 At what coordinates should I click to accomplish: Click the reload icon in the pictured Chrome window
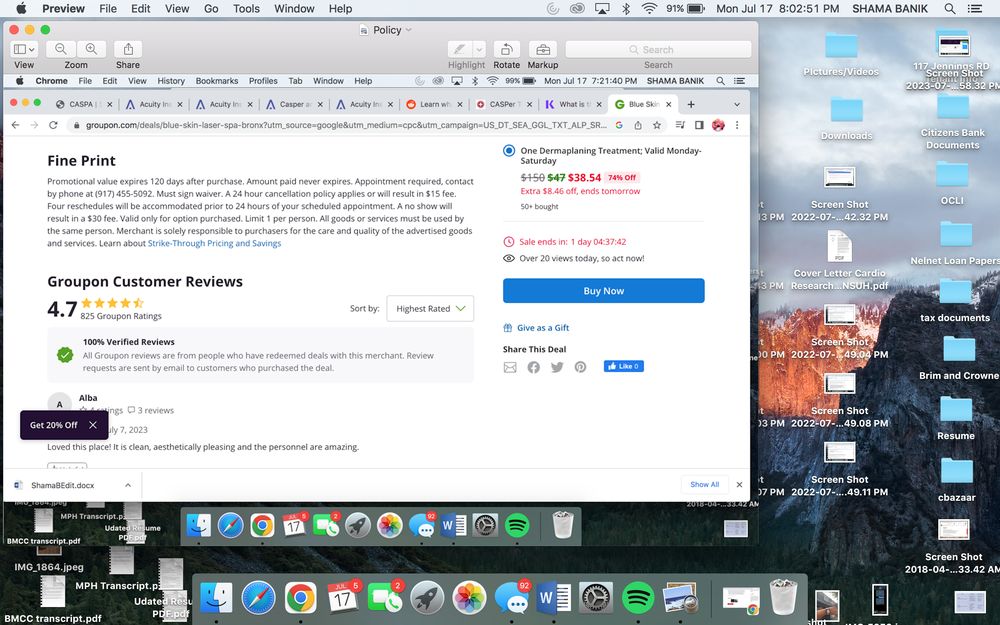(54, 125)
